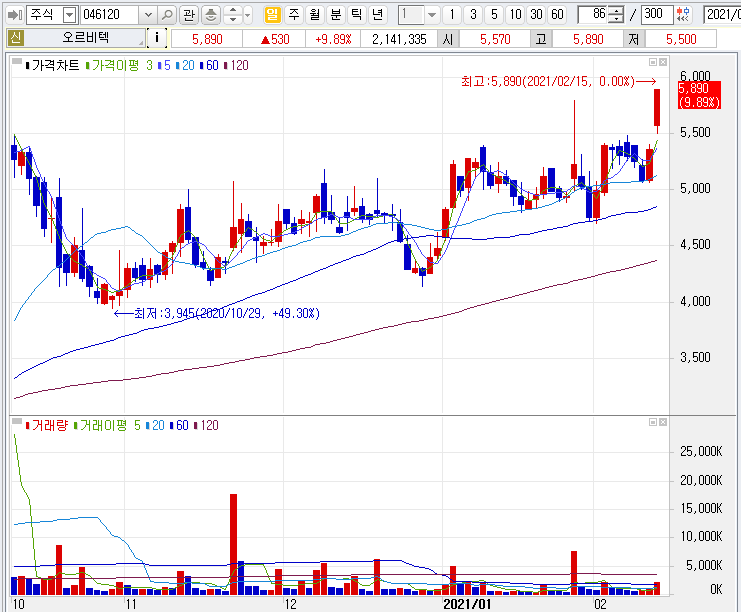Click the candle count field showing 86
Image resolution: width=741 pixels, height=612 pixels.
coord(593,15)
